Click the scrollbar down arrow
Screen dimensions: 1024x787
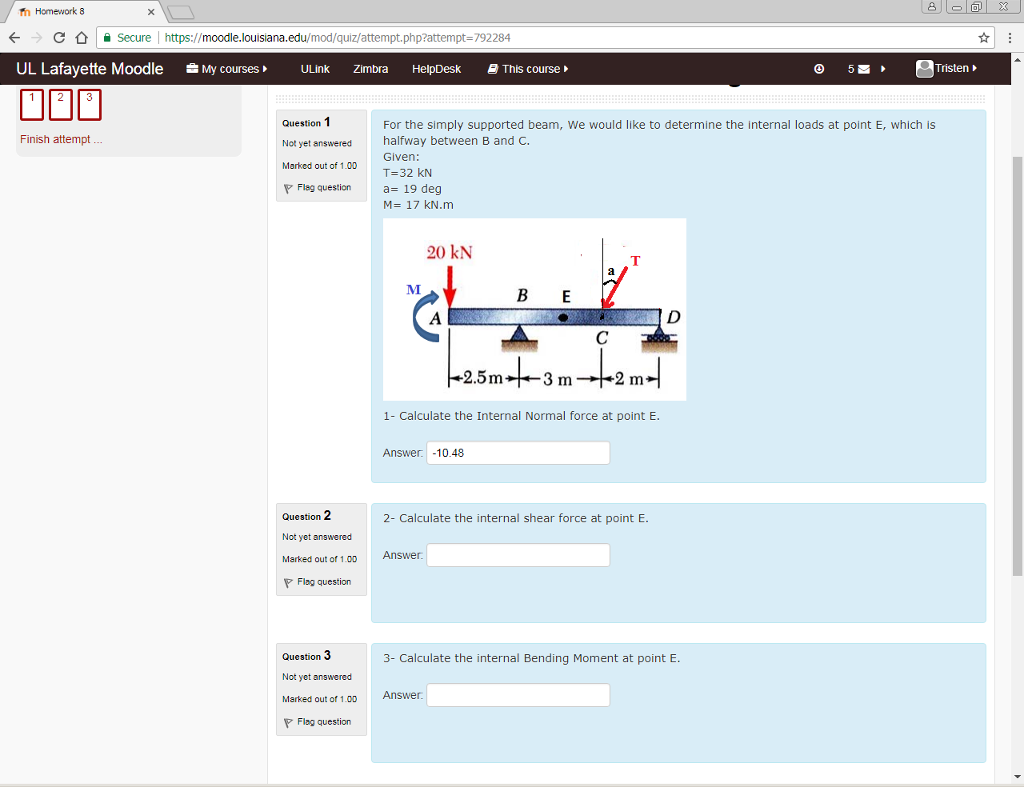(x=1017, y=777)
